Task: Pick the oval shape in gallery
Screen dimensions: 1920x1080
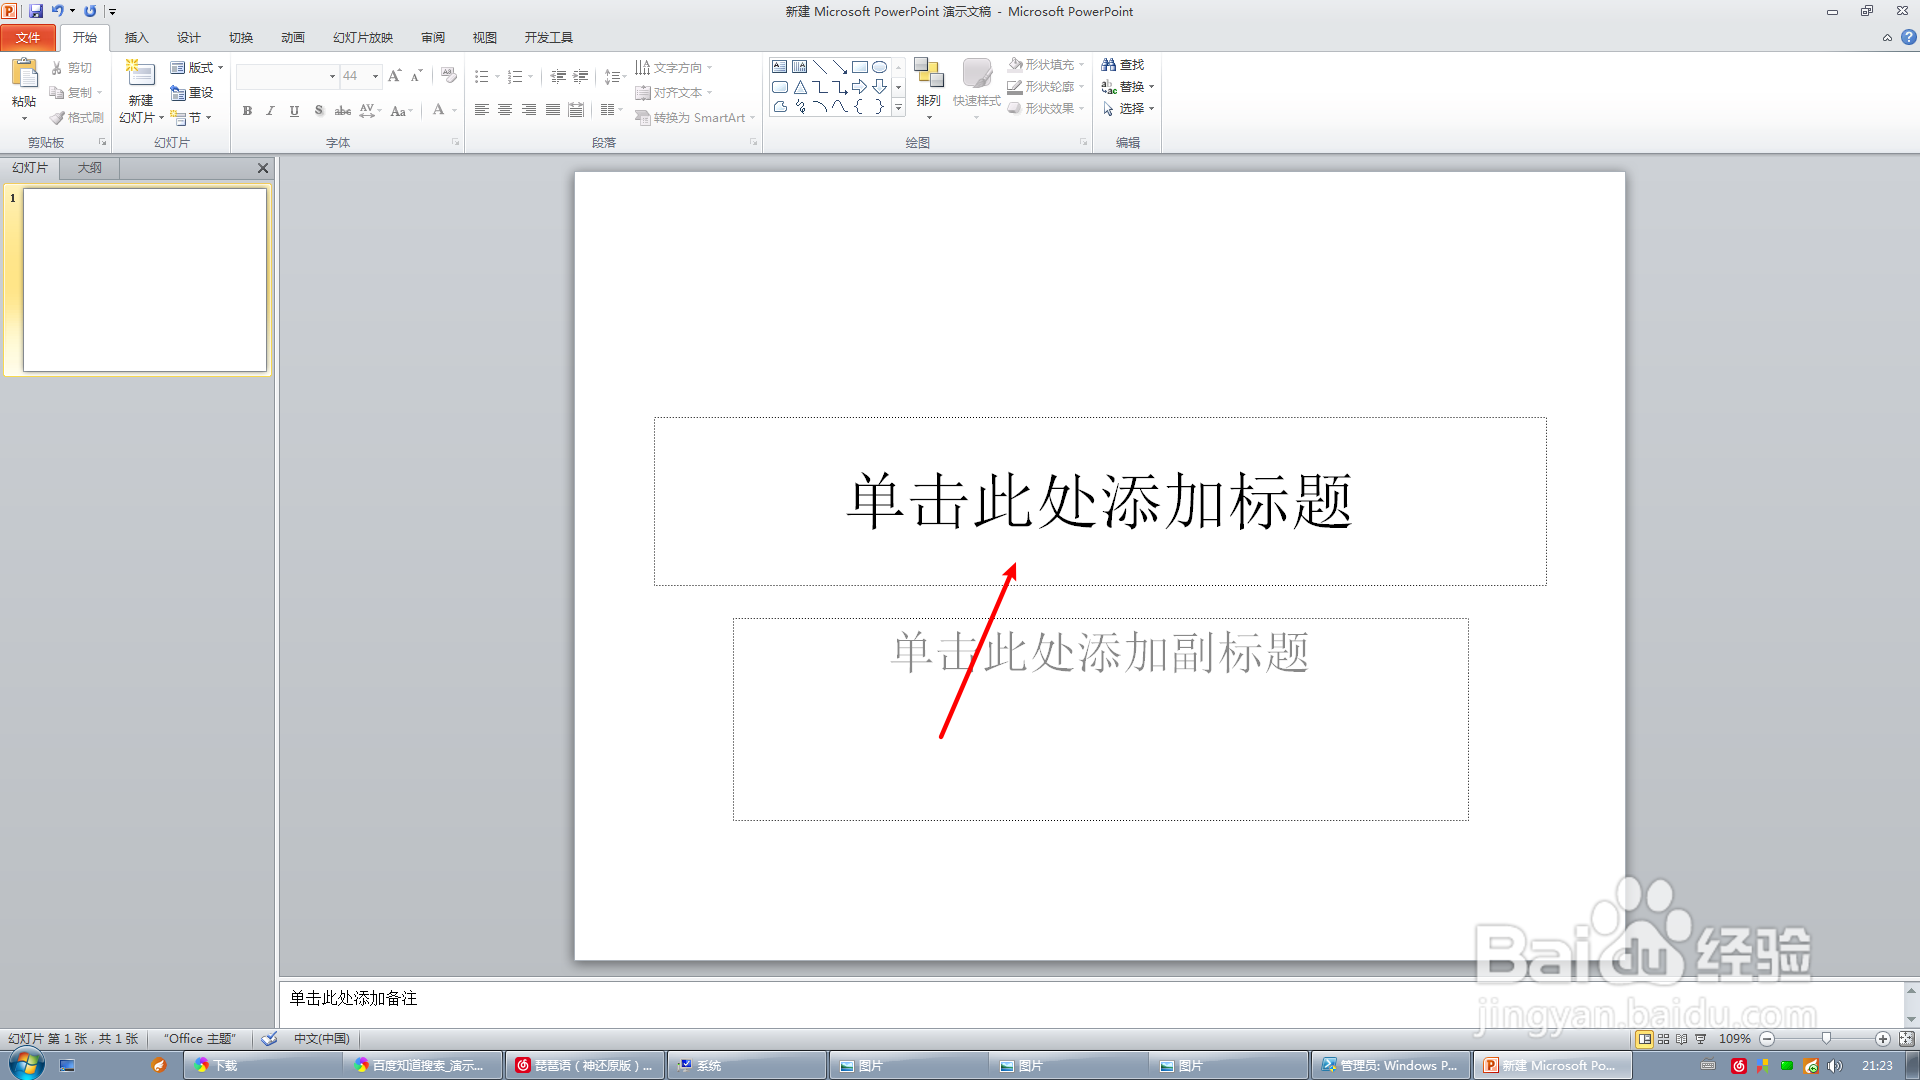Action: pos(879,67)
